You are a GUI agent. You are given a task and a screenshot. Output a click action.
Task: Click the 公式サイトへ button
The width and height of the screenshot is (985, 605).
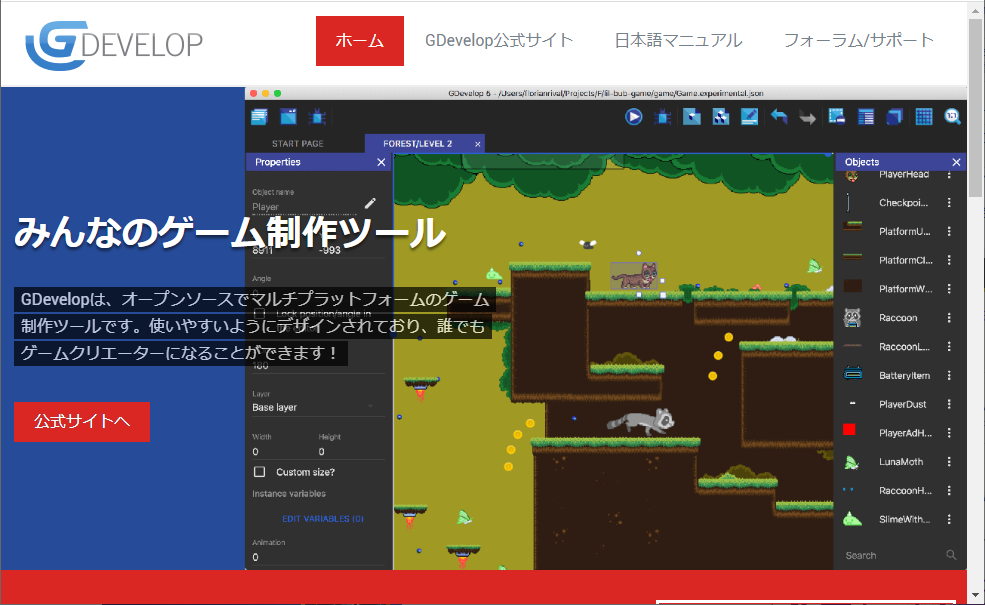coord(81,421)
